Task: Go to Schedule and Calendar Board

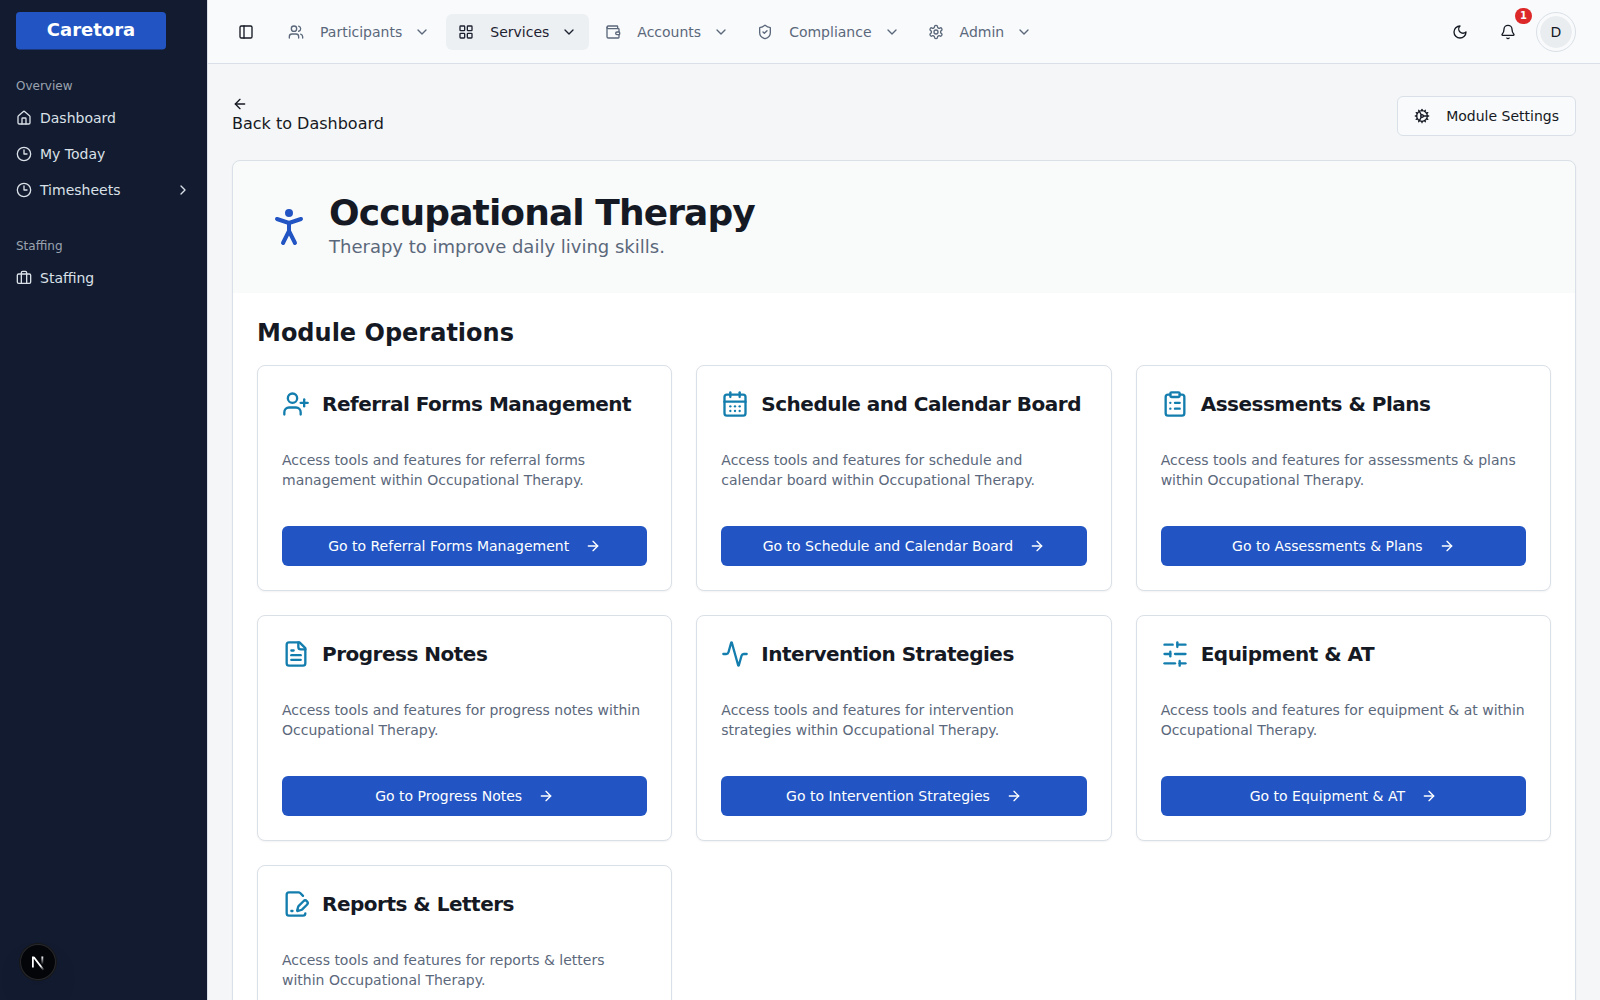Action: click(x=904, y=546)
